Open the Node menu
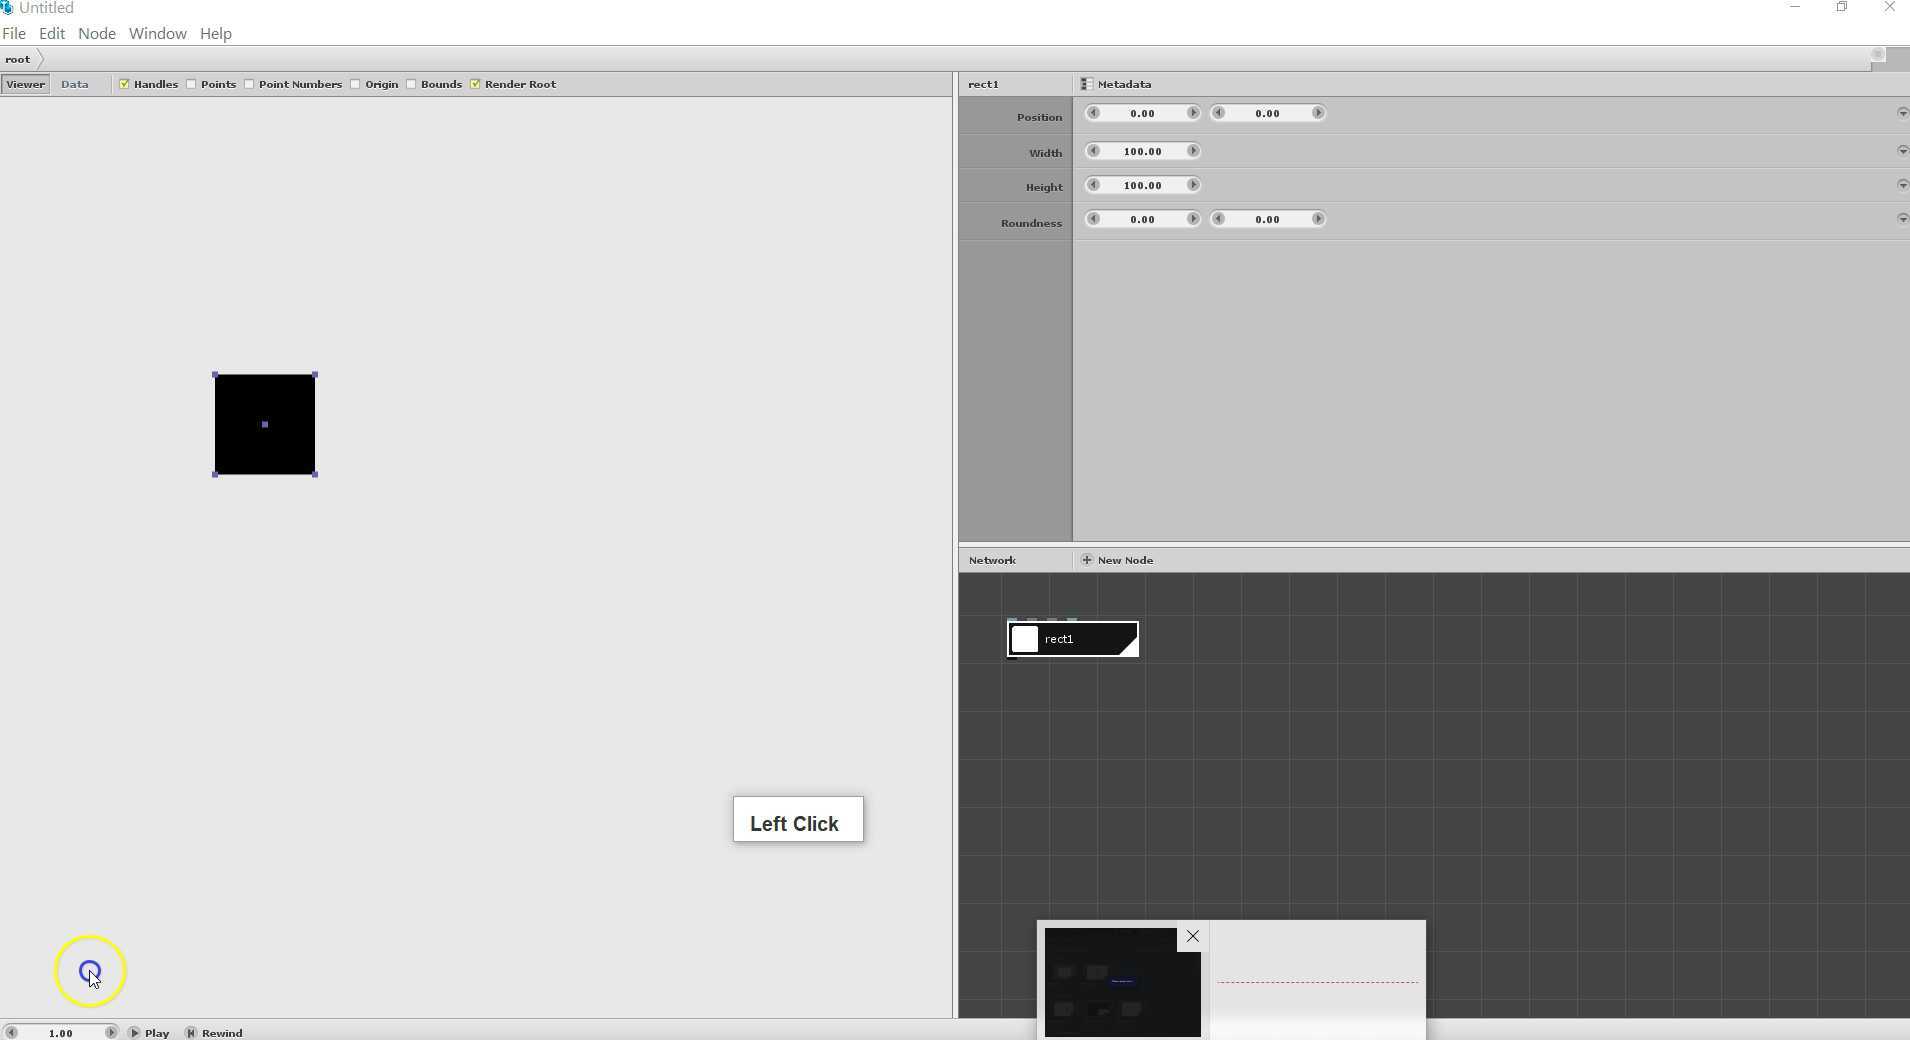 point(96,33)
